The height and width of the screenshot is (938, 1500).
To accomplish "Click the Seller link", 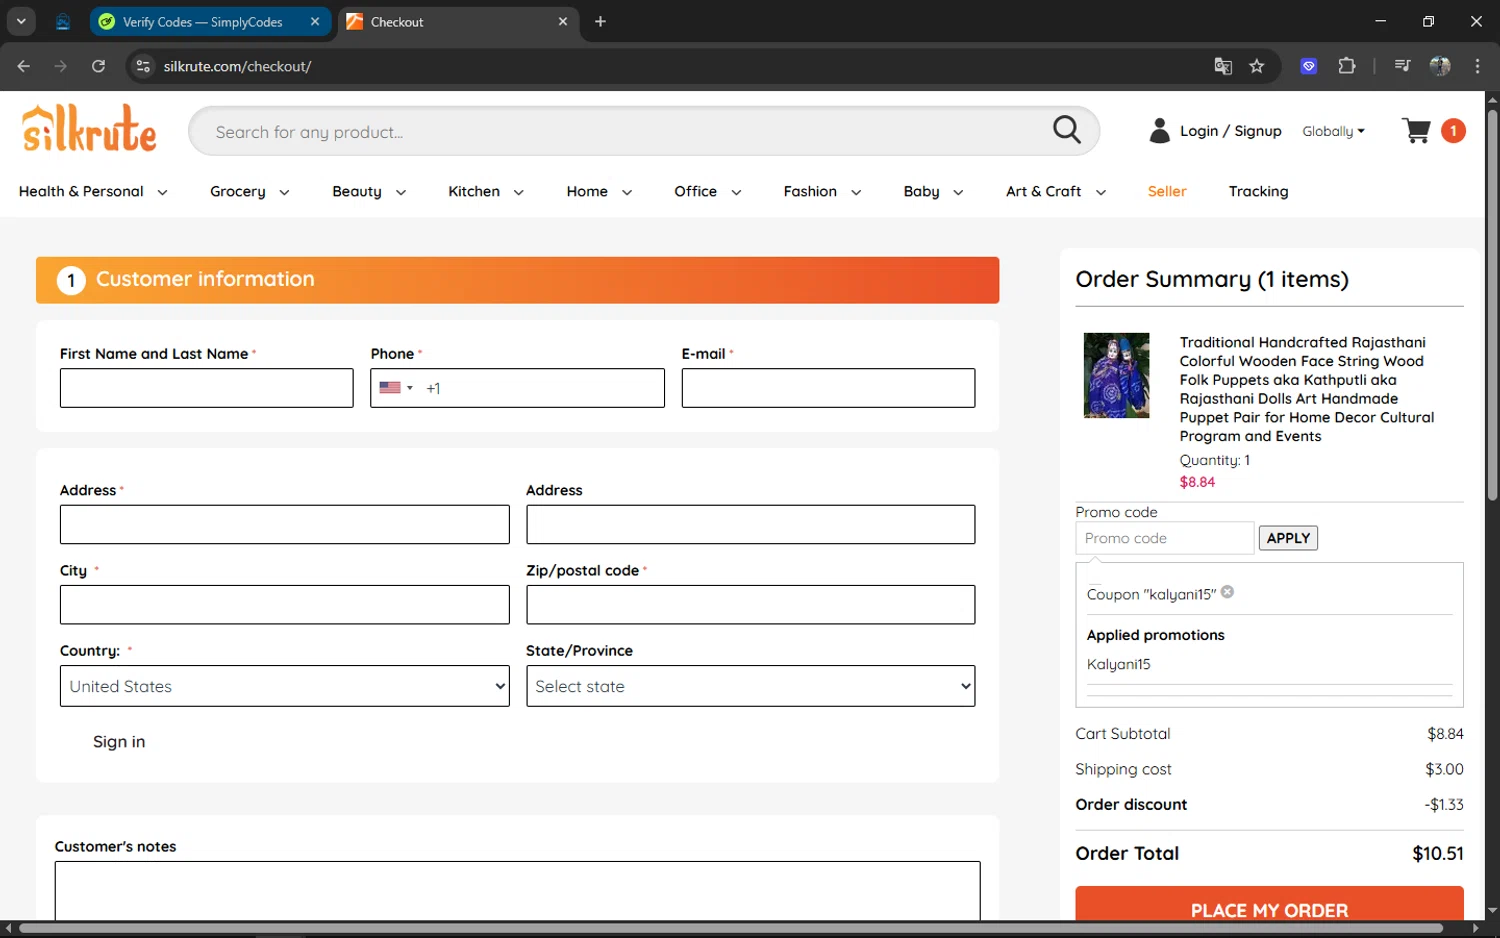I will coord(1167,191).
